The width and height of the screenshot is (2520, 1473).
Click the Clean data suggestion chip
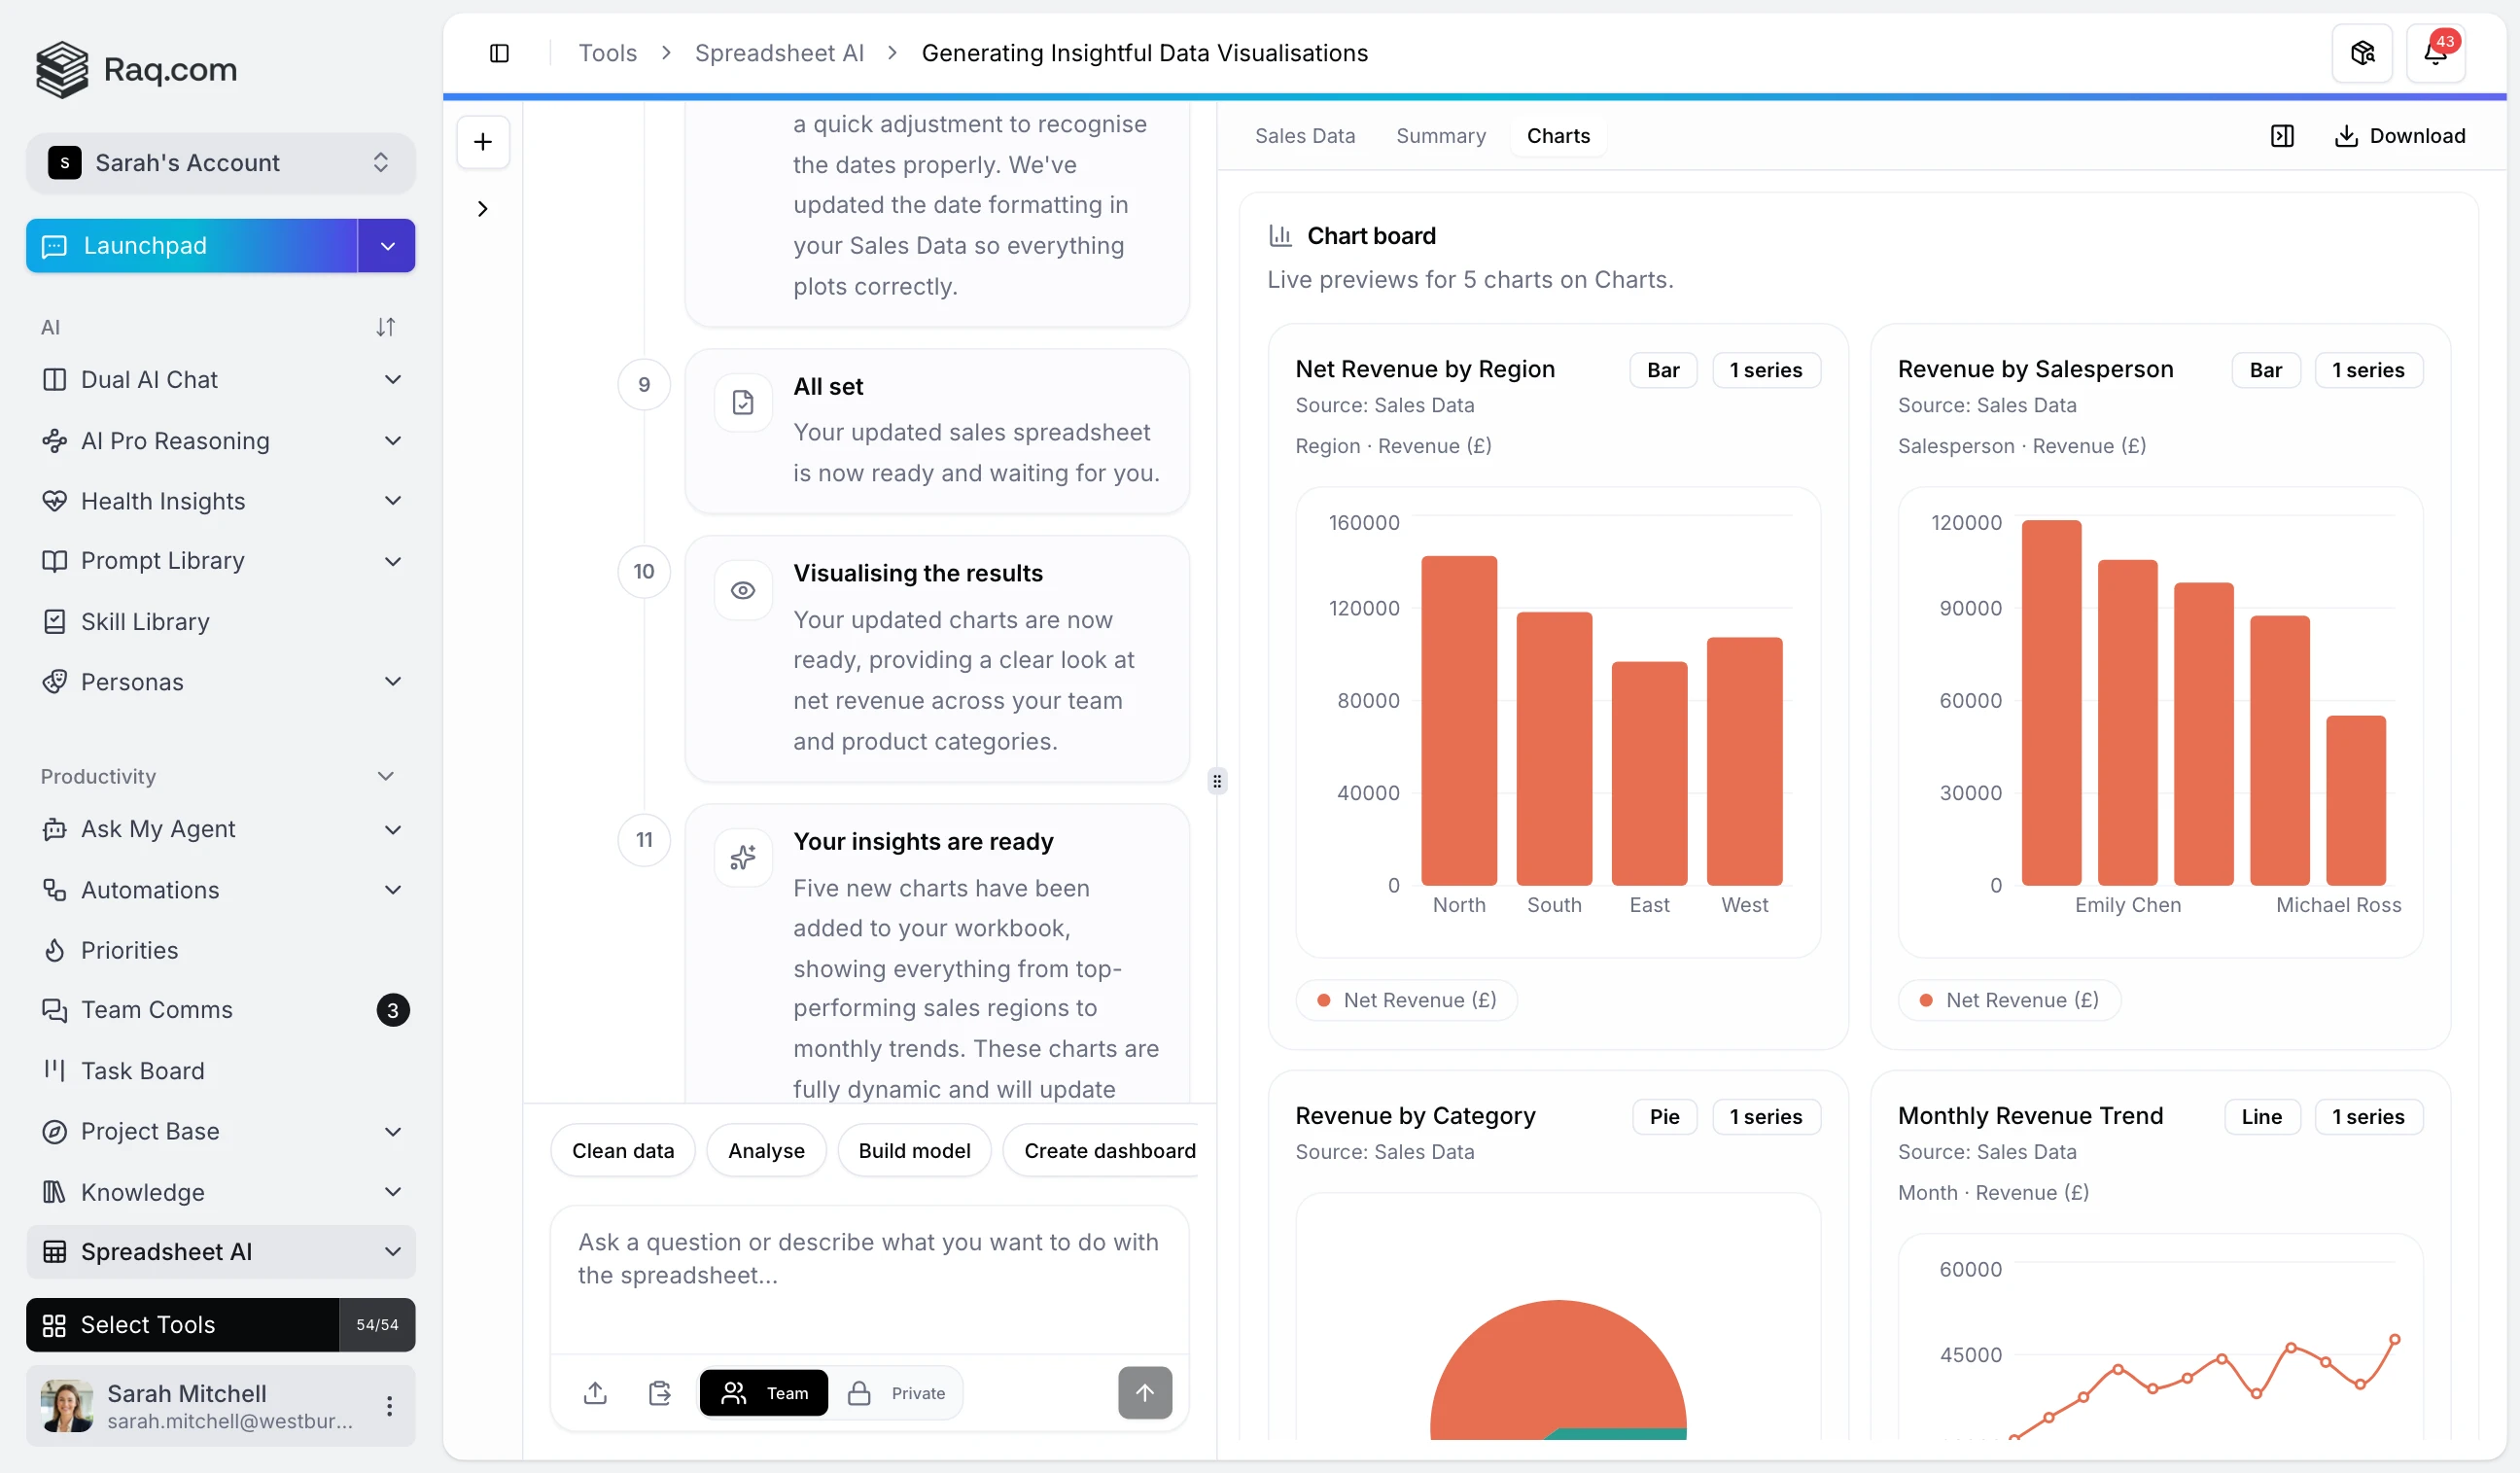[622, 1150]
